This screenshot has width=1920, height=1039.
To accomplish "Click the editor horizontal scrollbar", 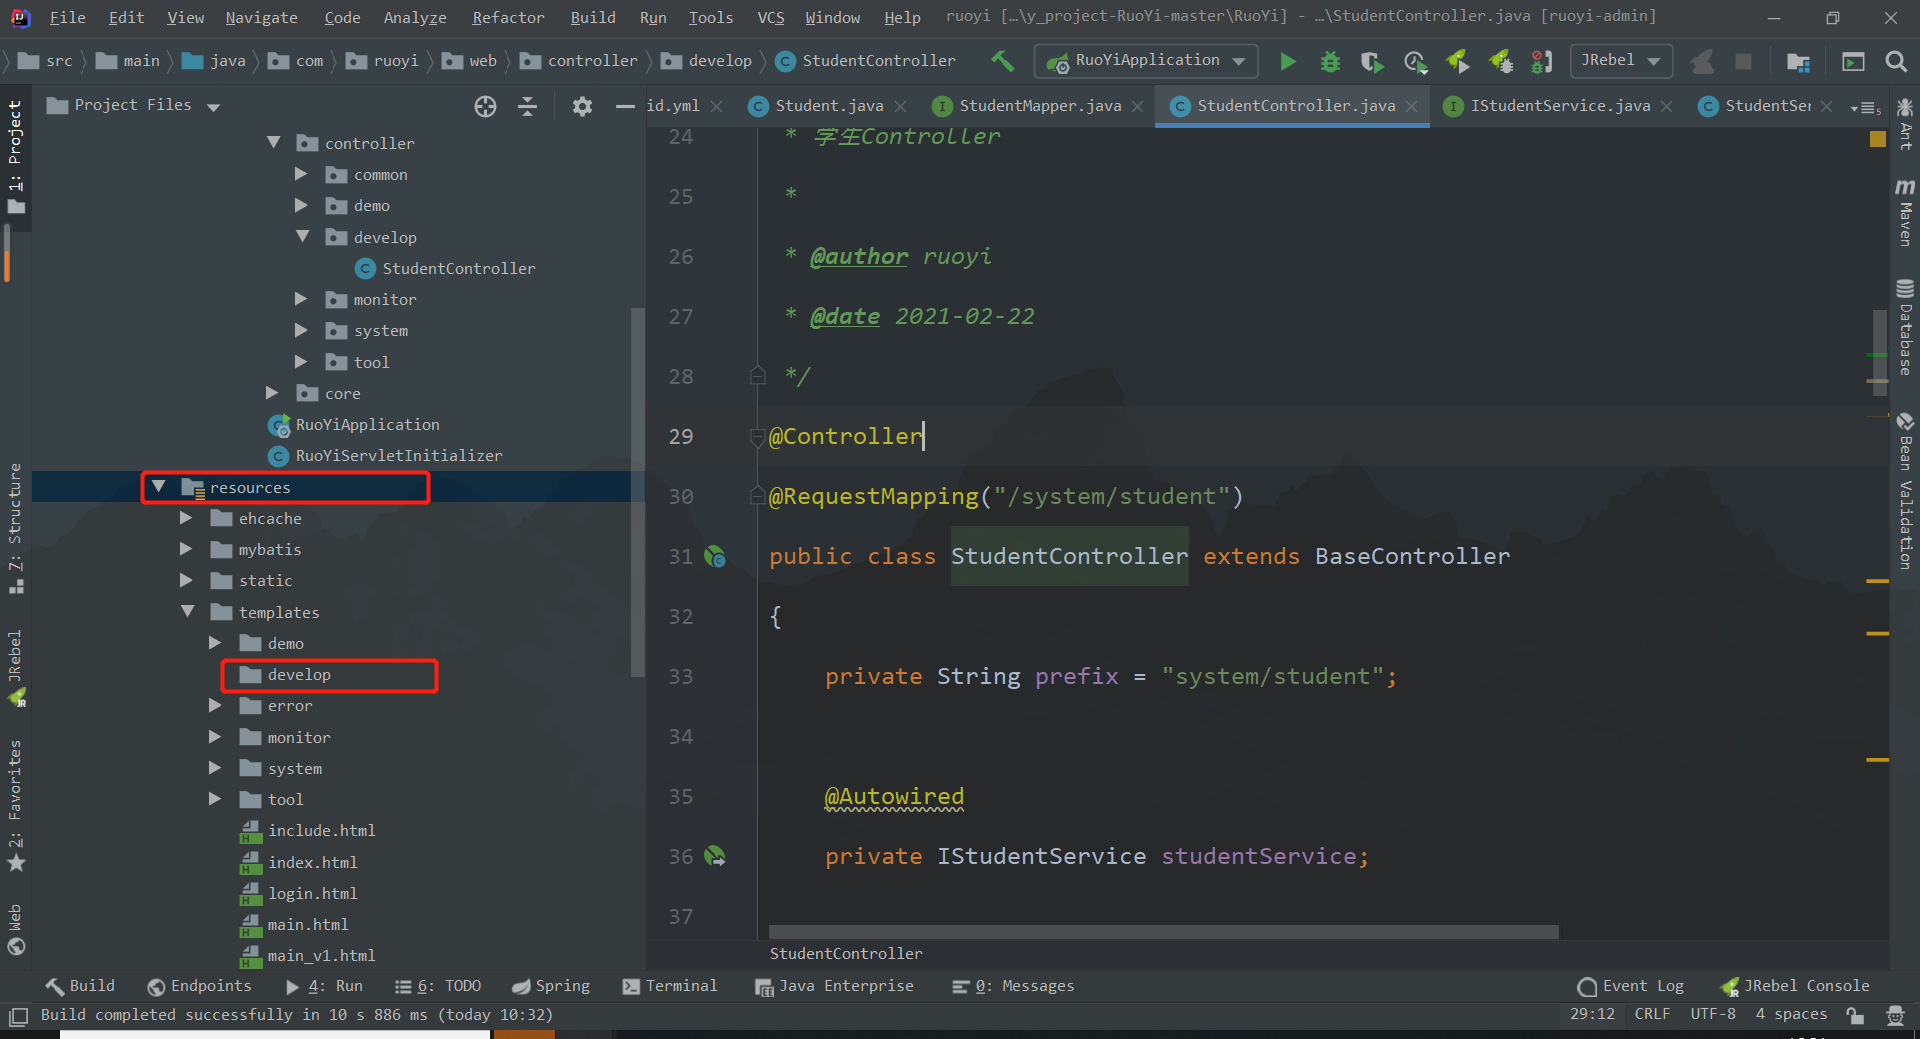I will [x=1164, y=932].
